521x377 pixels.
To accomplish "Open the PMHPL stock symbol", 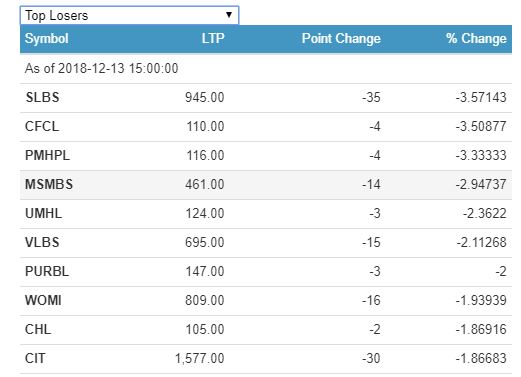I will (x=48, y=156).
